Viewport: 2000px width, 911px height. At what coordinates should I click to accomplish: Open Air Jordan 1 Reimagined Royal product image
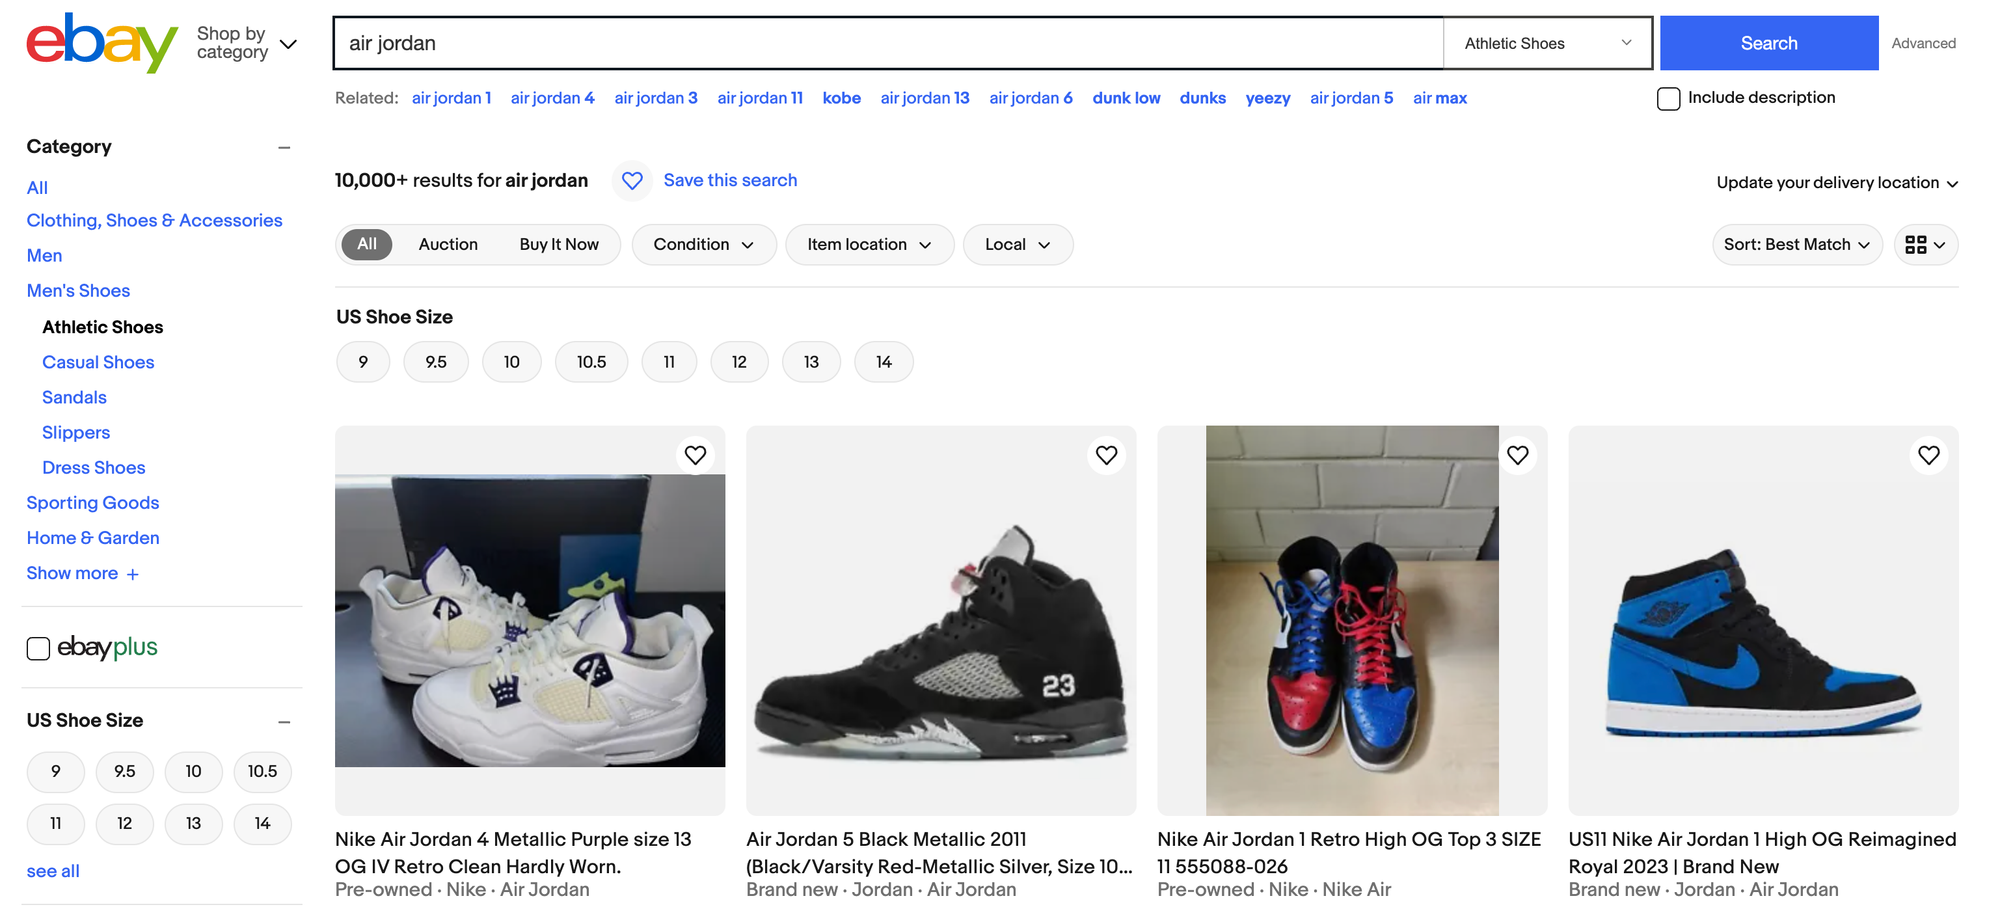tap(1763, 620)
